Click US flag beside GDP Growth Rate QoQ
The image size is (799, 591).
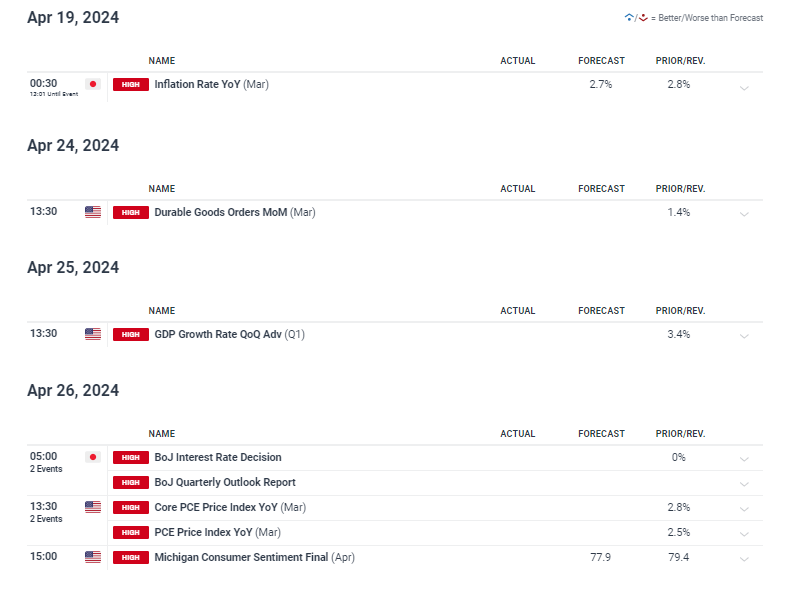pyautogui.click(x=93, y=334)
